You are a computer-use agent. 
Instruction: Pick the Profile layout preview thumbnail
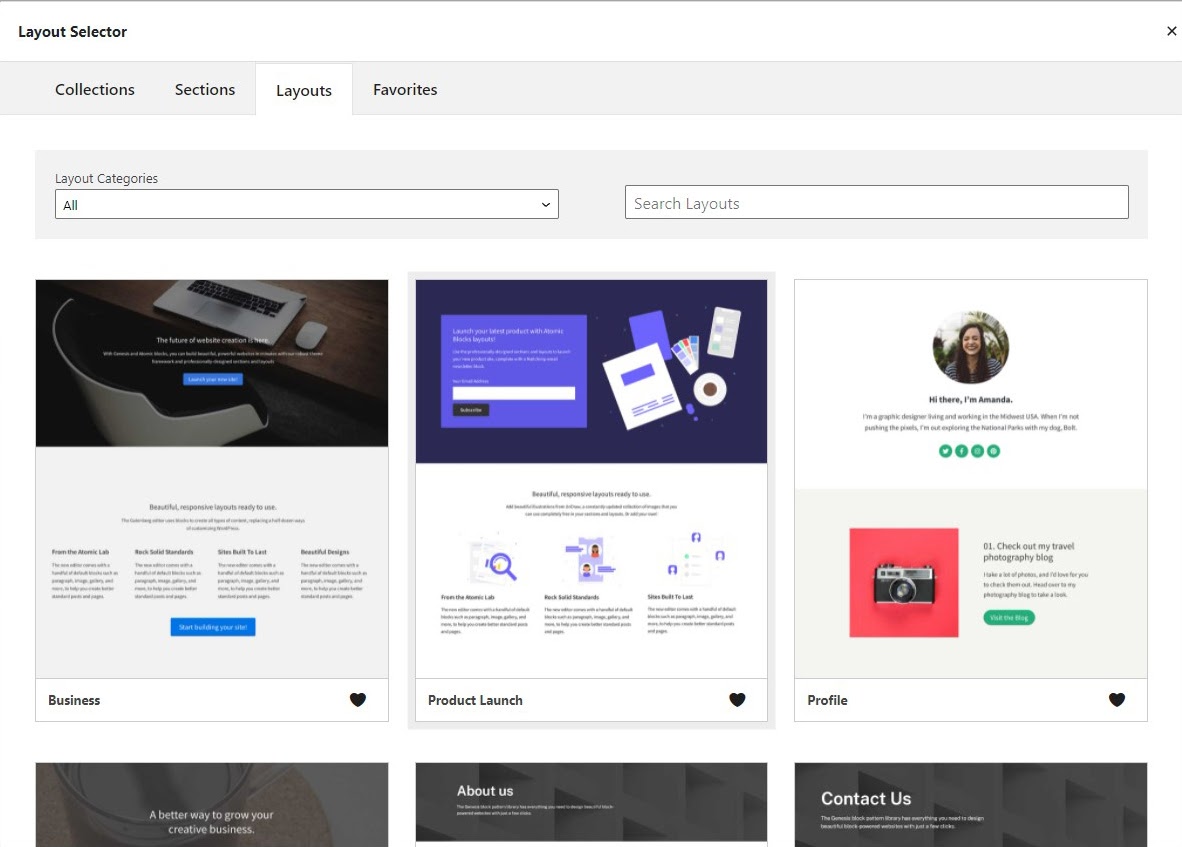970,478
